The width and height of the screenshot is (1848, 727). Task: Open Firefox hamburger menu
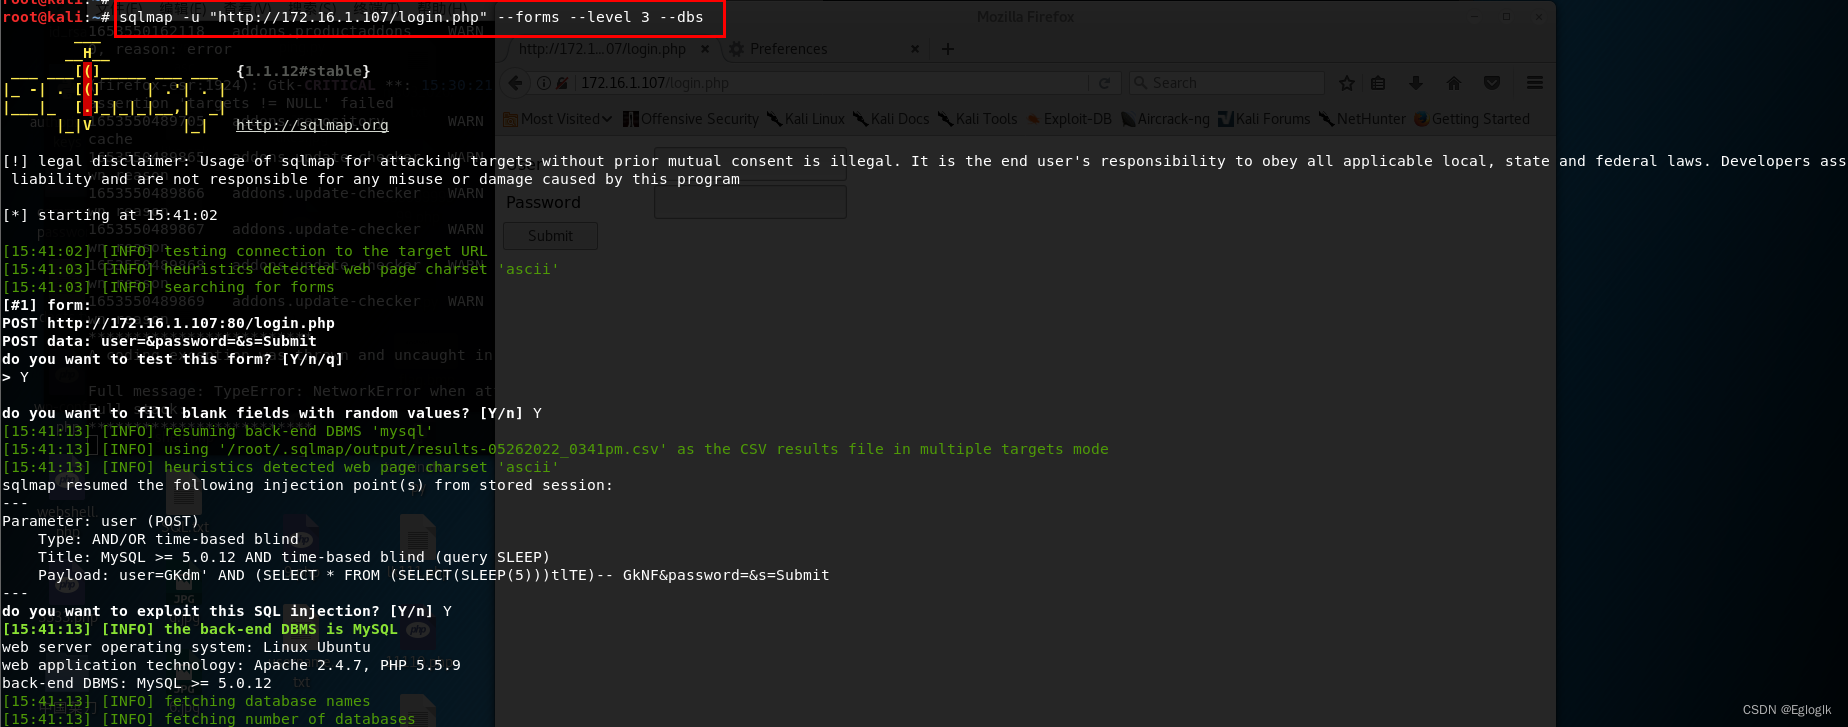[1535, 83]
